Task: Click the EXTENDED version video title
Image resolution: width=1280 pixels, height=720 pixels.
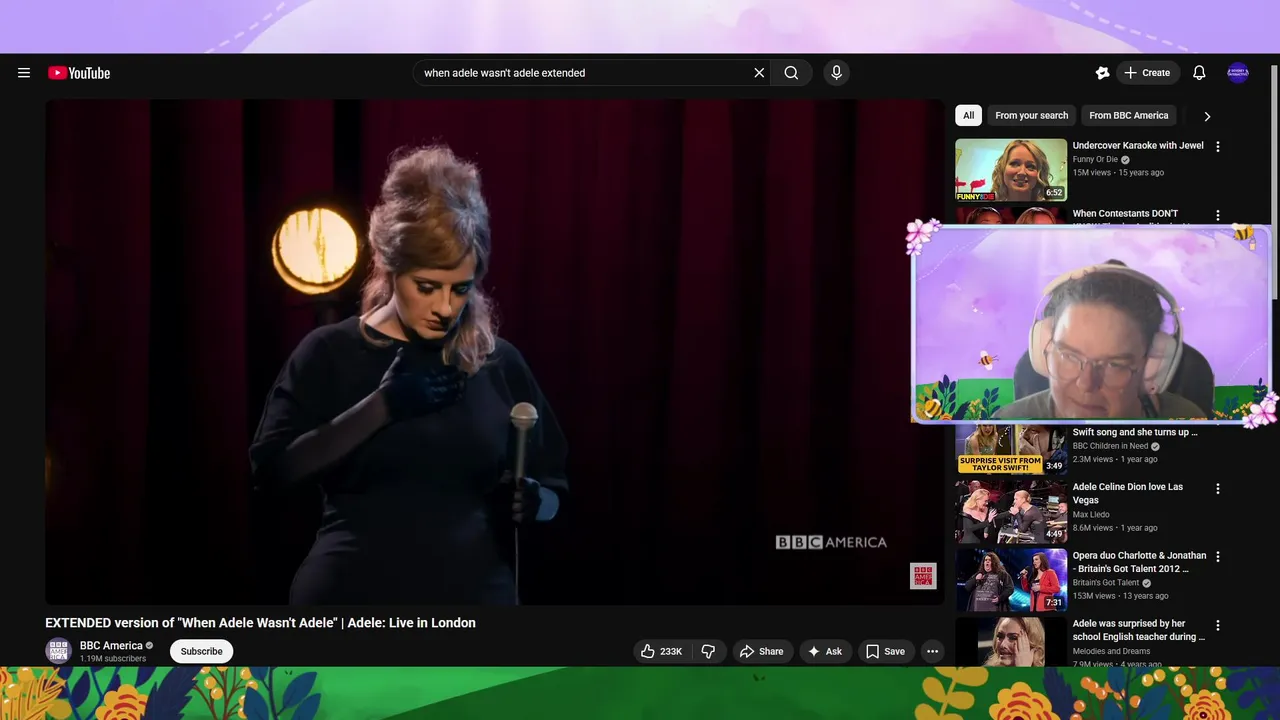Action: coord(260,623)
